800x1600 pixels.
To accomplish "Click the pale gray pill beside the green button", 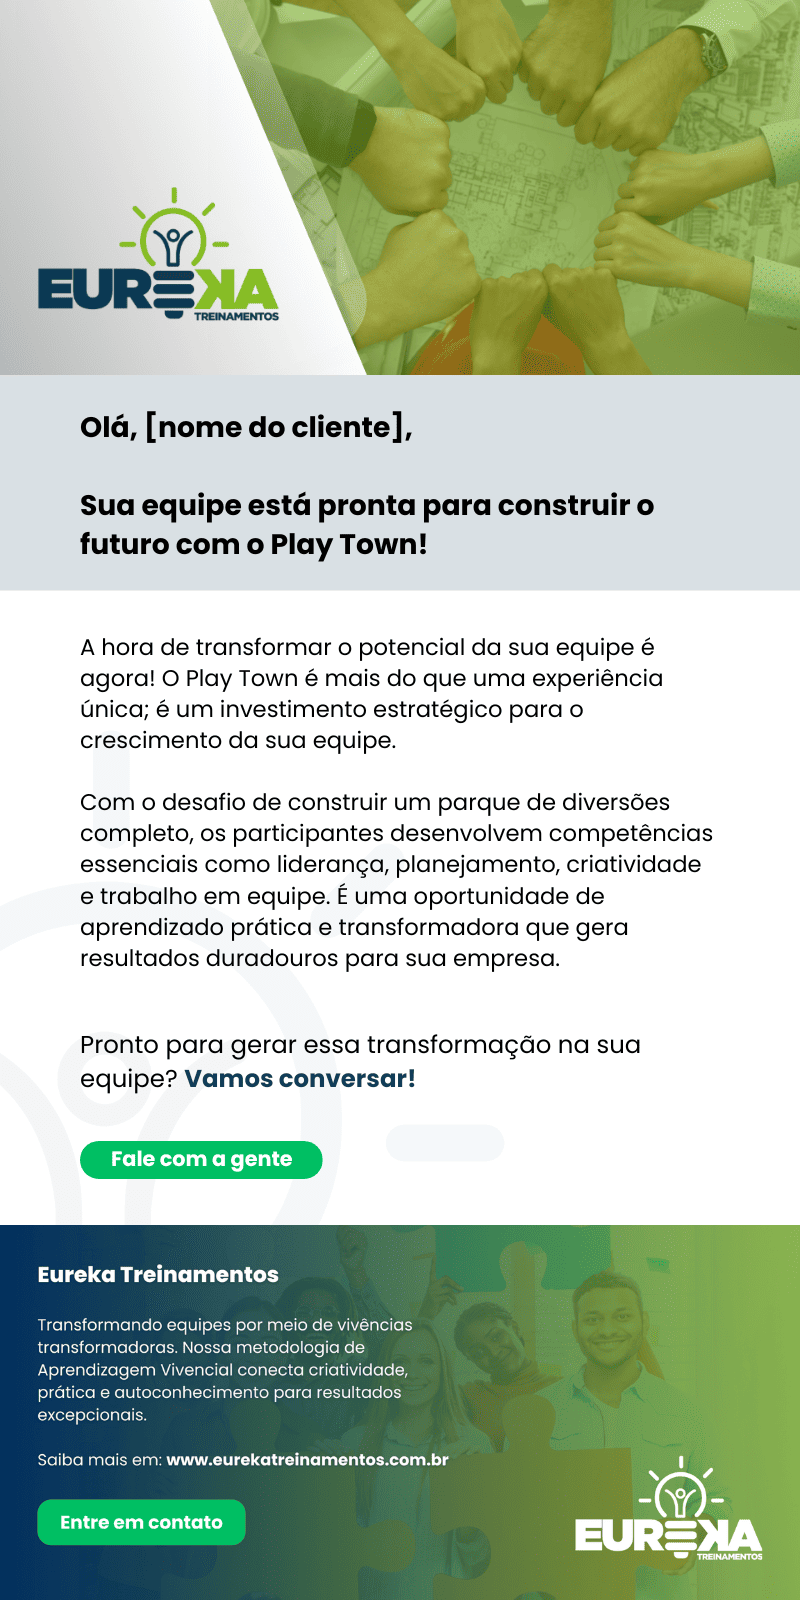I will tap(444, 1143).
